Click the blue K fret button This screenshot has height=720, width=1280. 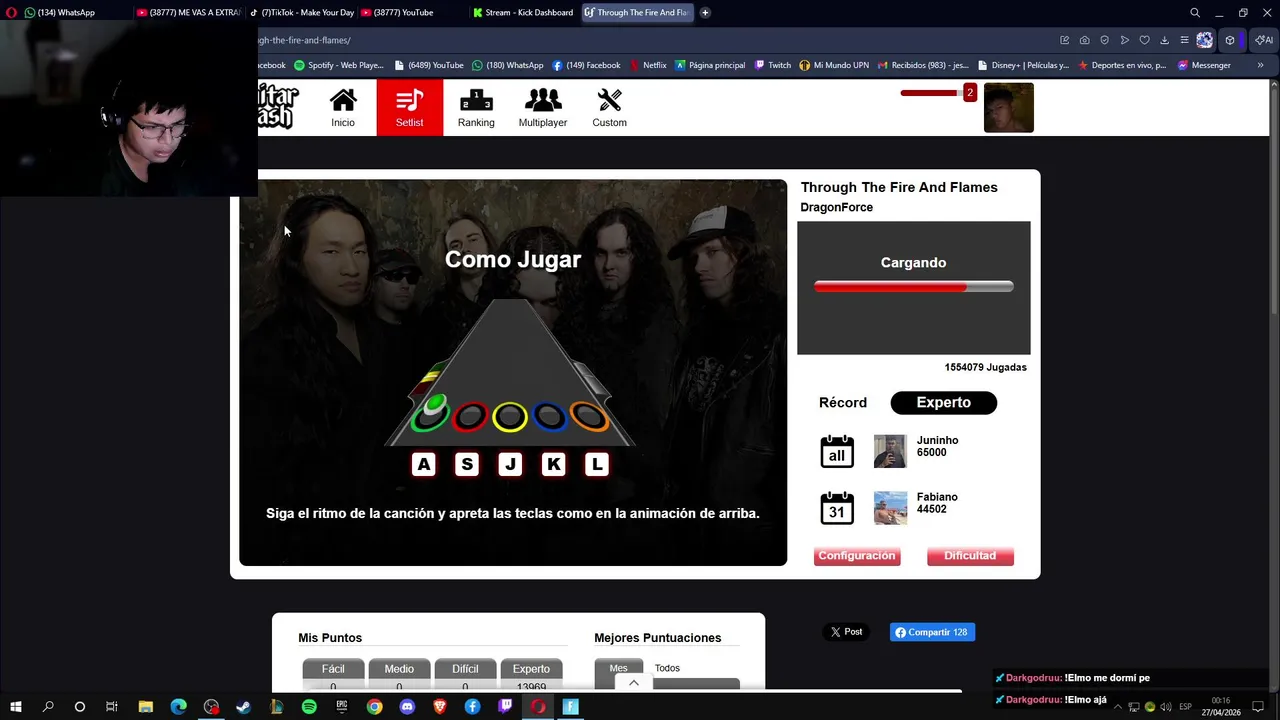tap(550, 416)
